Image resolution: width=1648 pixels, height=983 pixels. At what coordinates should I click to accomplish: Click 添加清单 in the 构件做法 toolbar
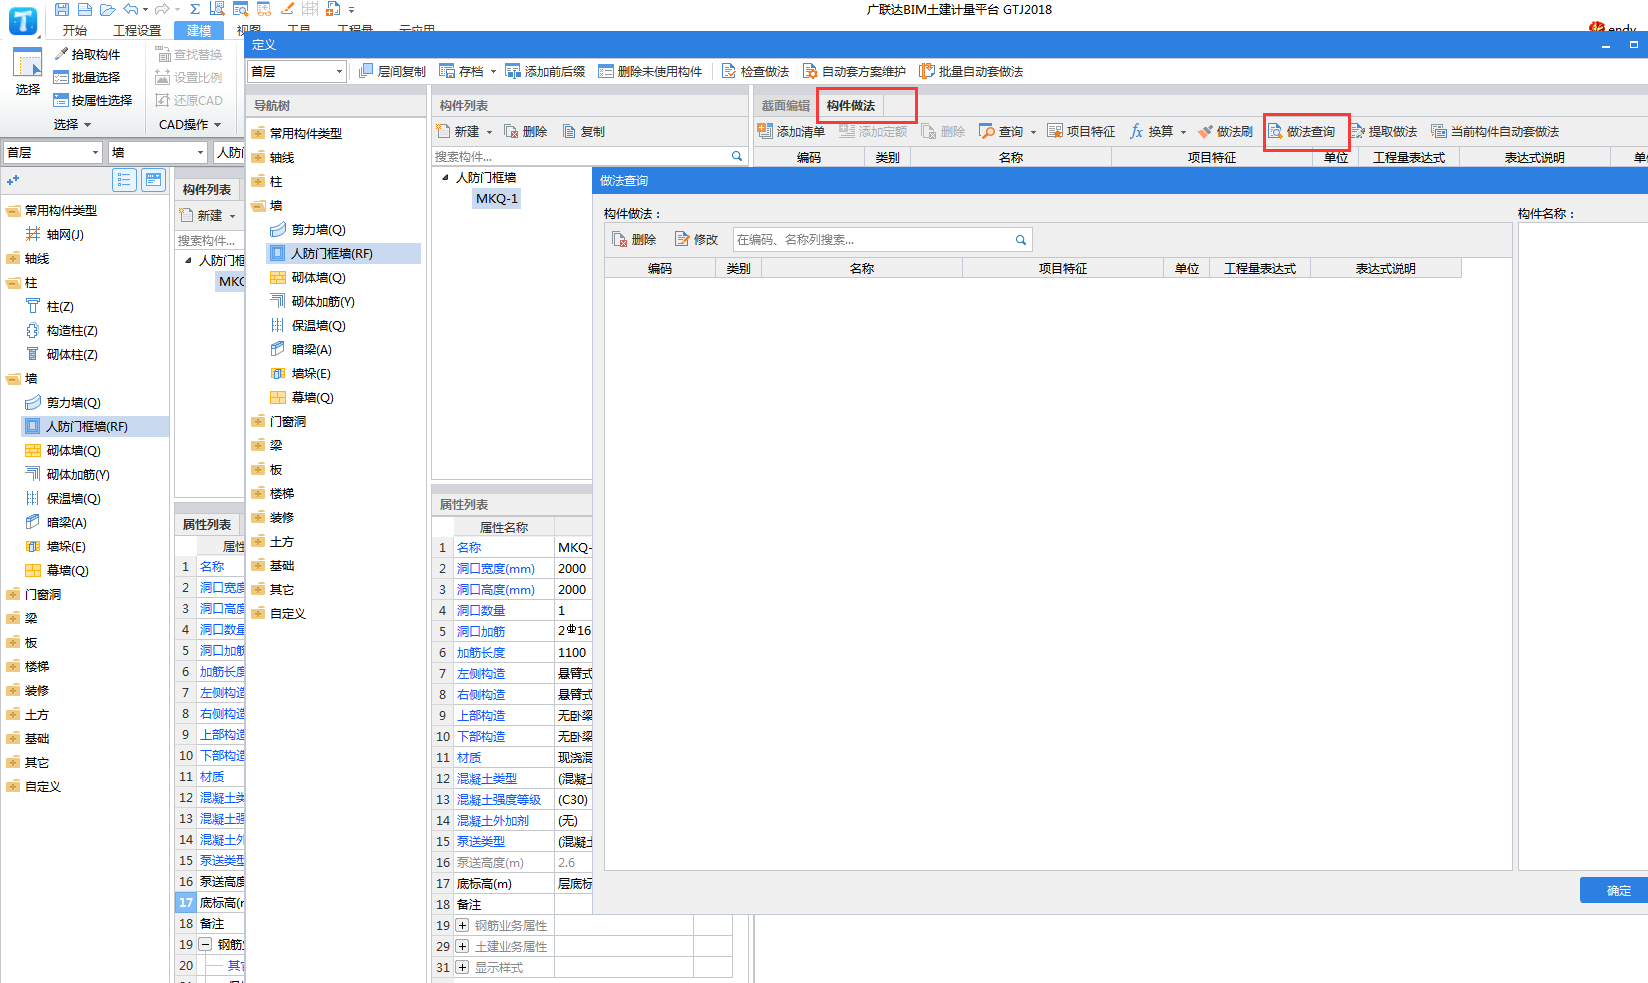point(791,131)
